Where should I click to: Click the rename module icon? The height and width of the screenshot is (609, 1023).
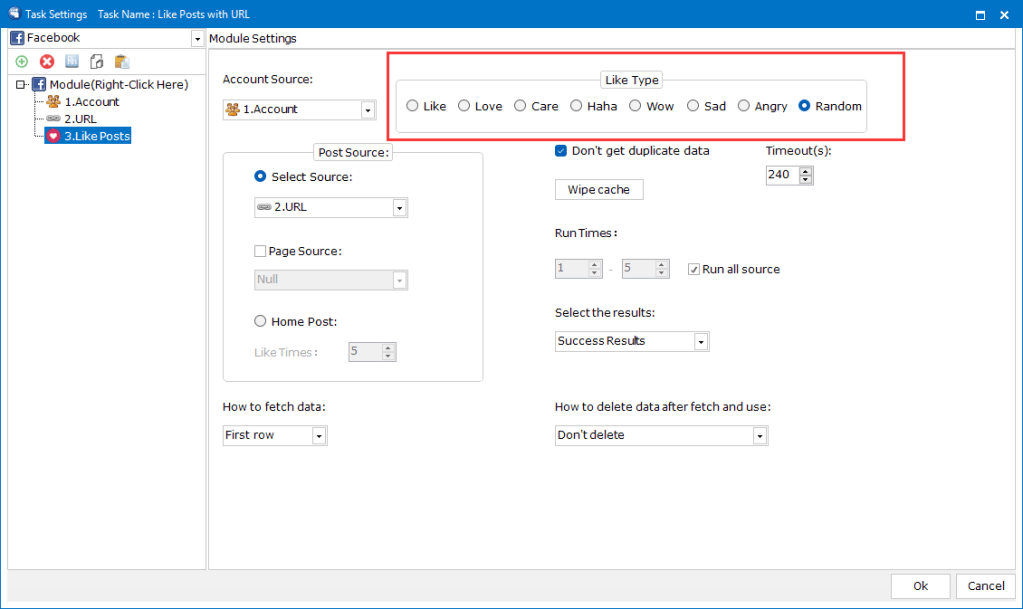pyautogui.click(x=72, y=62)
